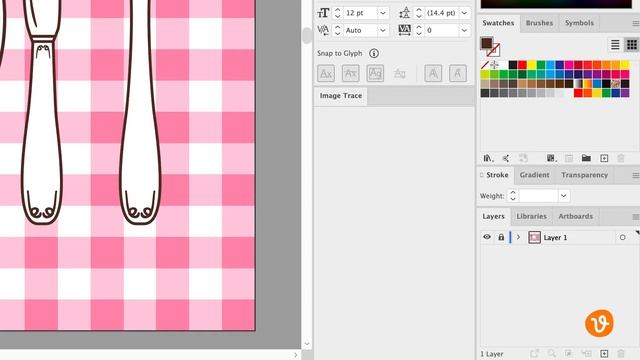
Task: Open leading dropdown showing 14.4 pt
Action: [464, 13]
